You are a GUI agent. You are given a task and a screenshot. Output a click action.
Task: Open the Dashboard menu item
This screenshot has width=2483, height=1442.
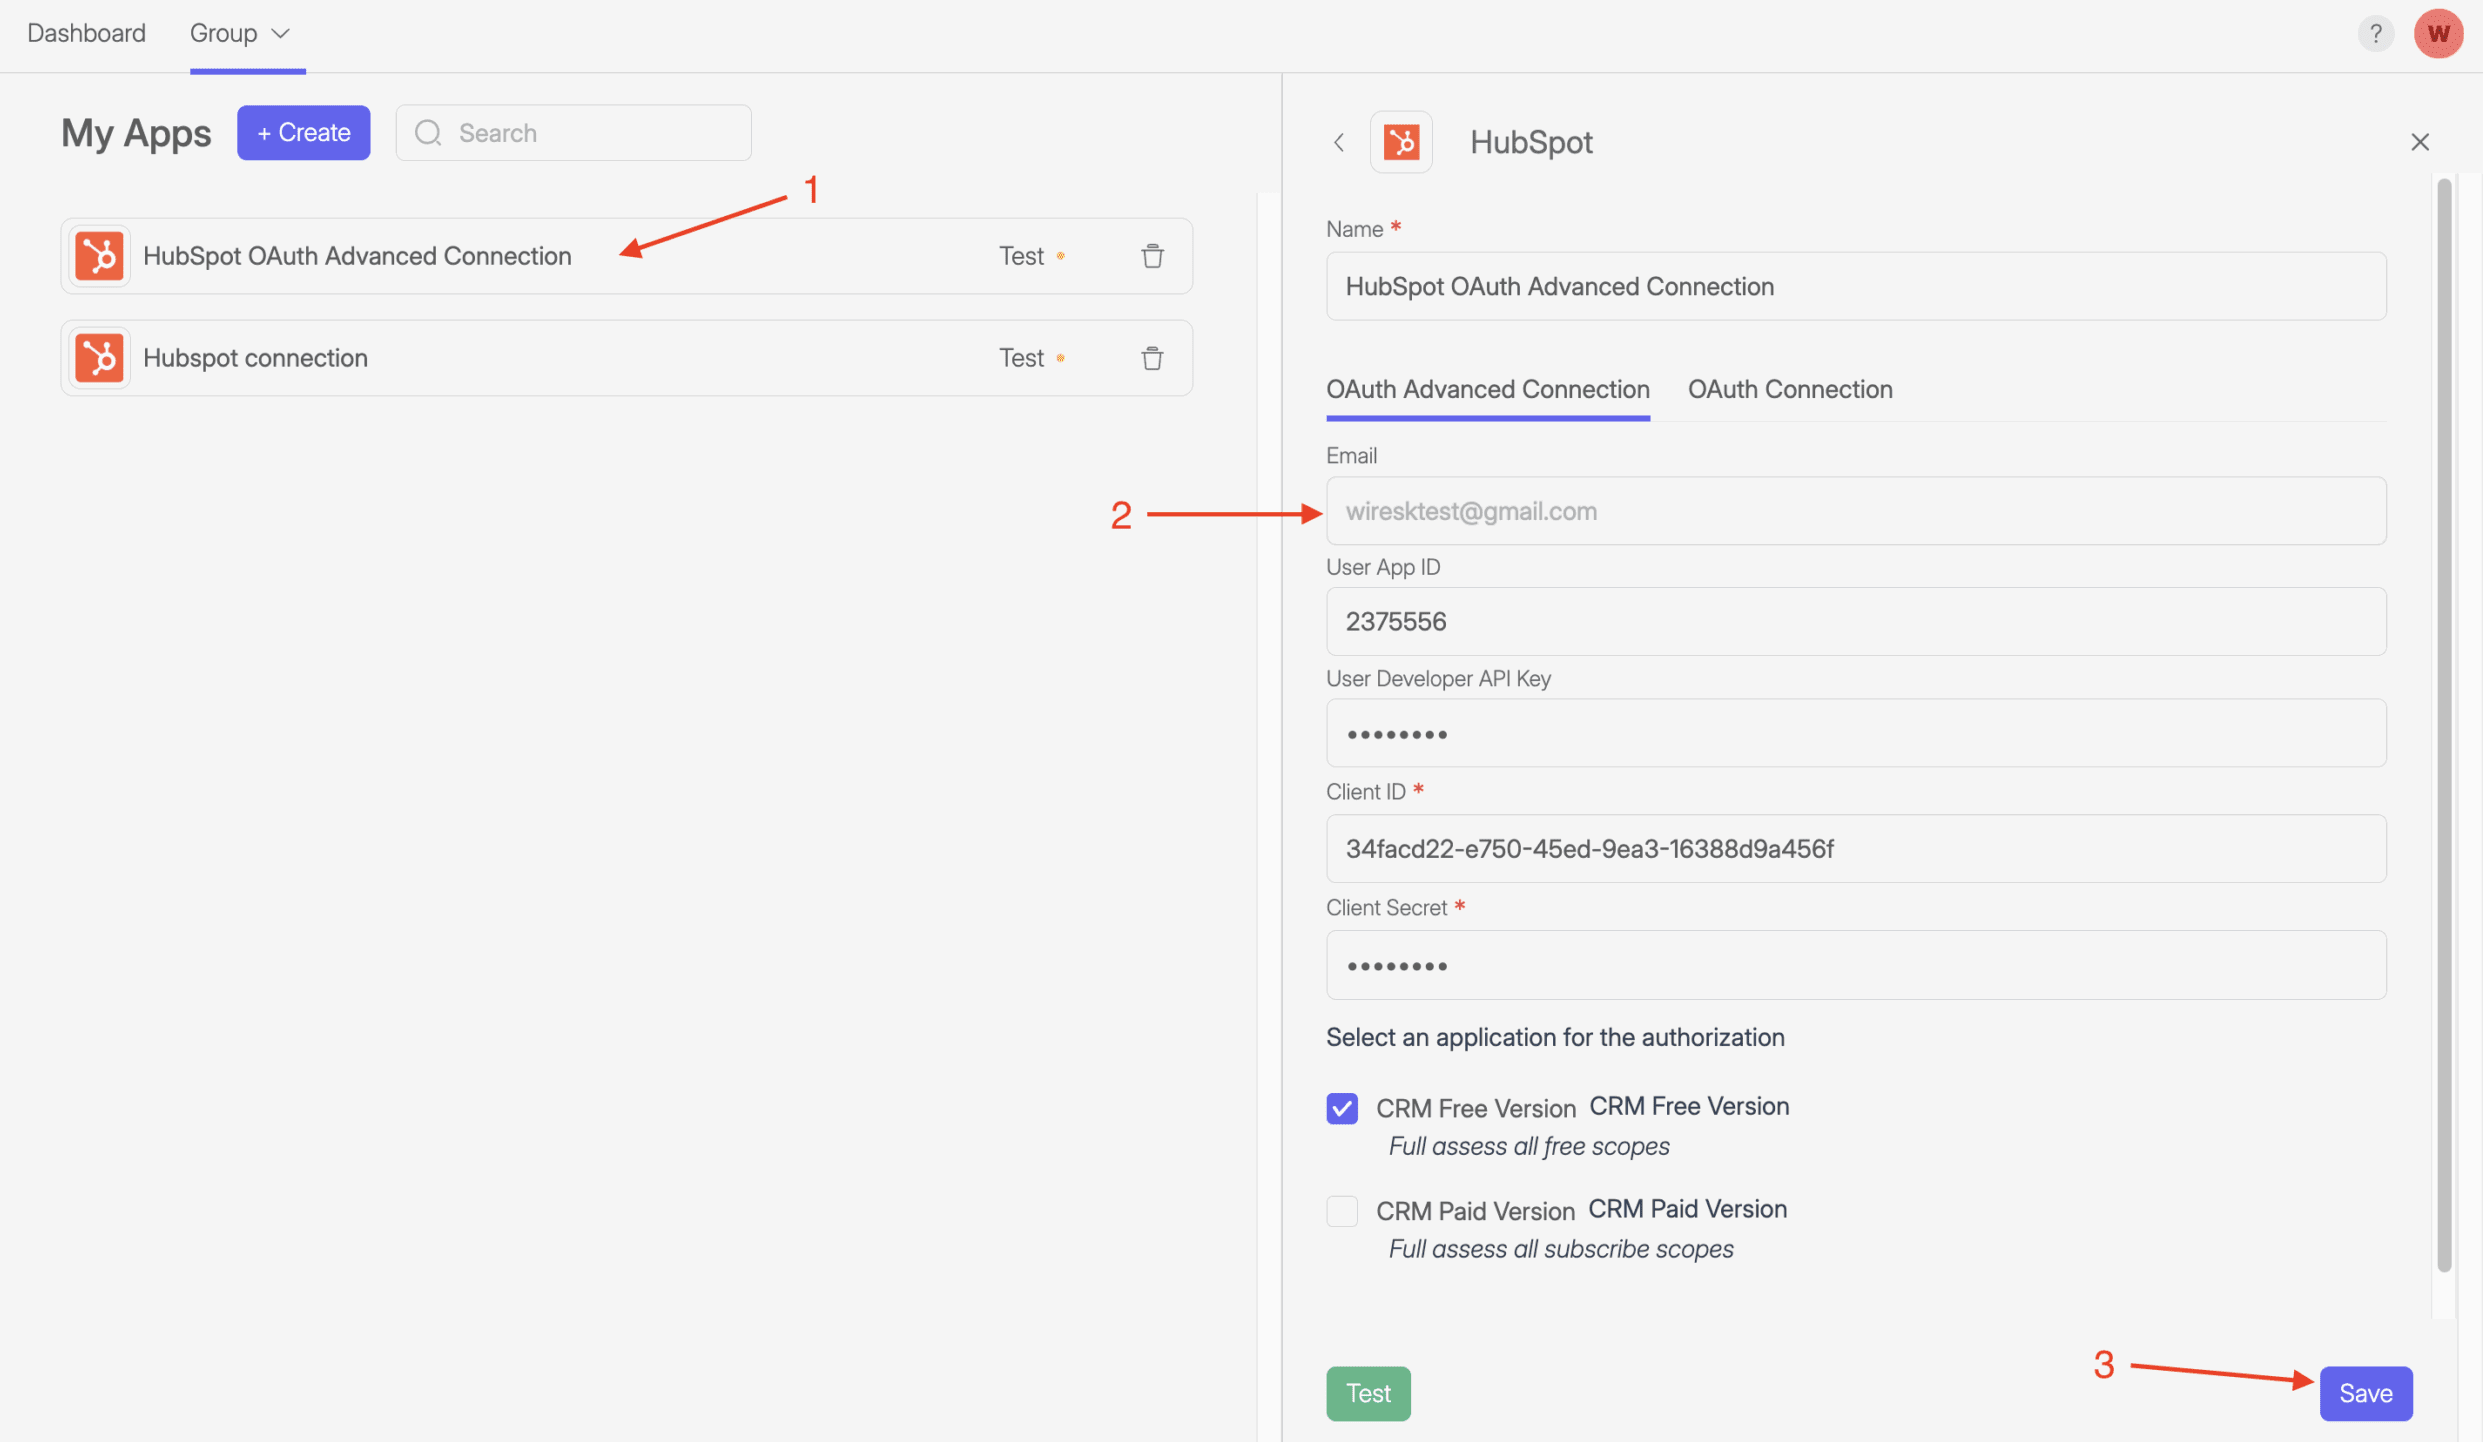[x=86, y=34]
